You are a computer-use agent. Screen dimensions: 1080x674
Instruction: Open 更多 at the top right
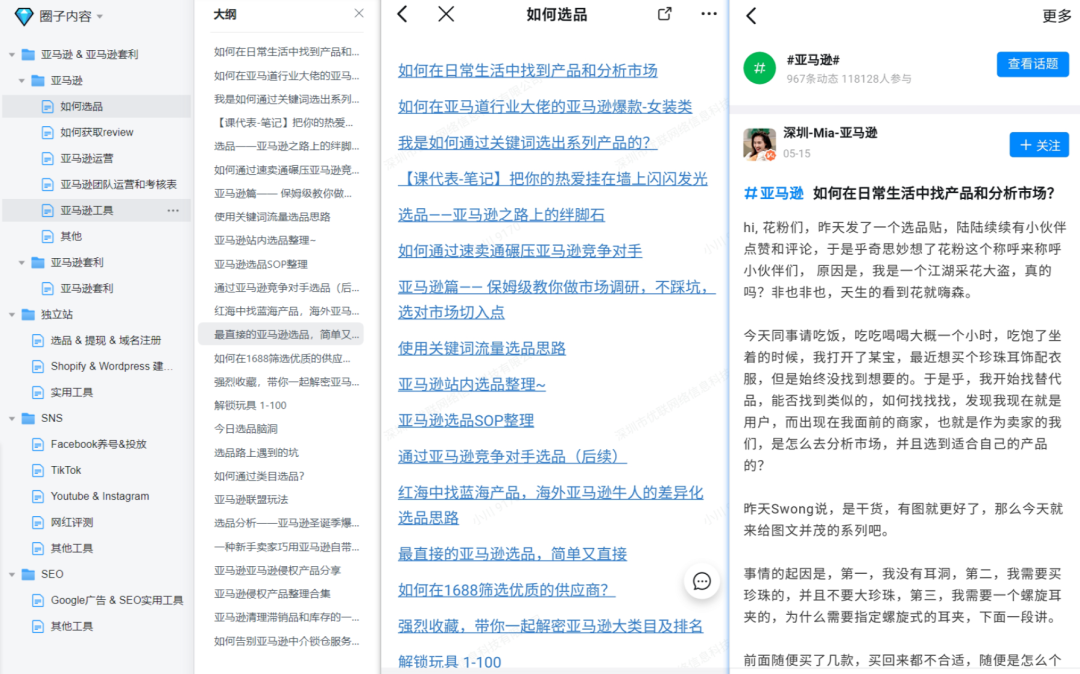[x=1057, y=17]
